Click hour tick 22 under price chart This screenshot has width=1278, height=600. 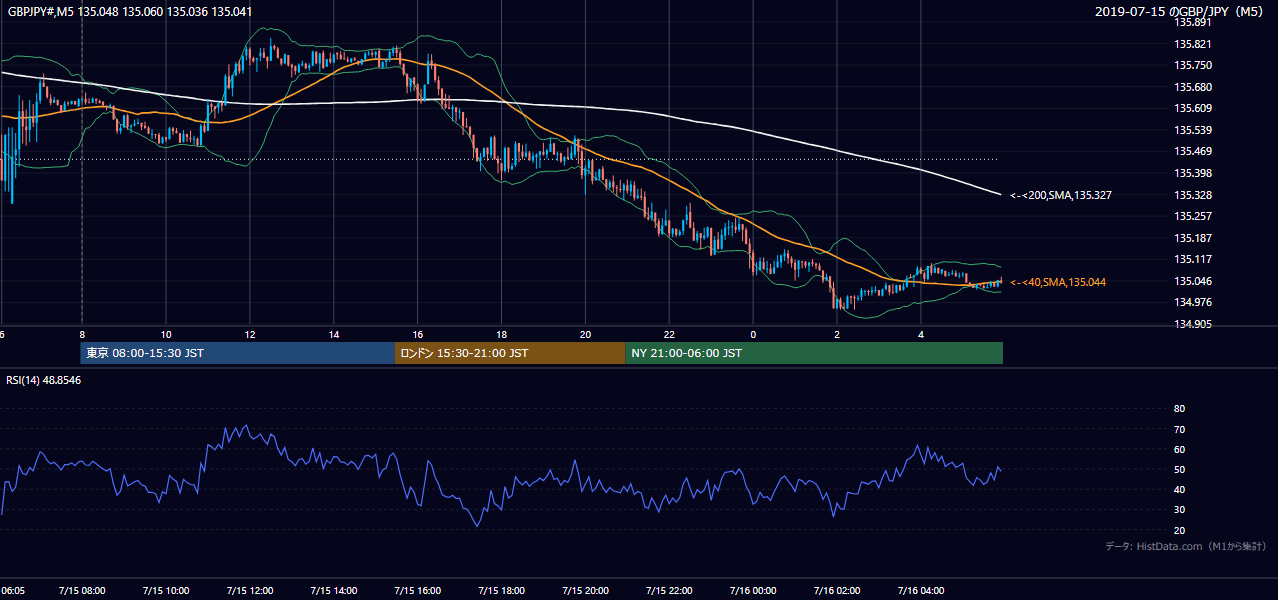pyautogui.click(x=670, y=334)
